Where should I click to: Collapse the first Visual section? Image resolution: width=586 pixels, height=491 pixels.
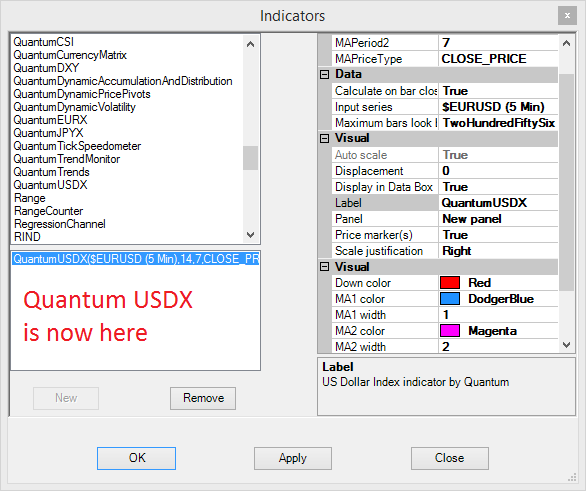coord(324,139)
